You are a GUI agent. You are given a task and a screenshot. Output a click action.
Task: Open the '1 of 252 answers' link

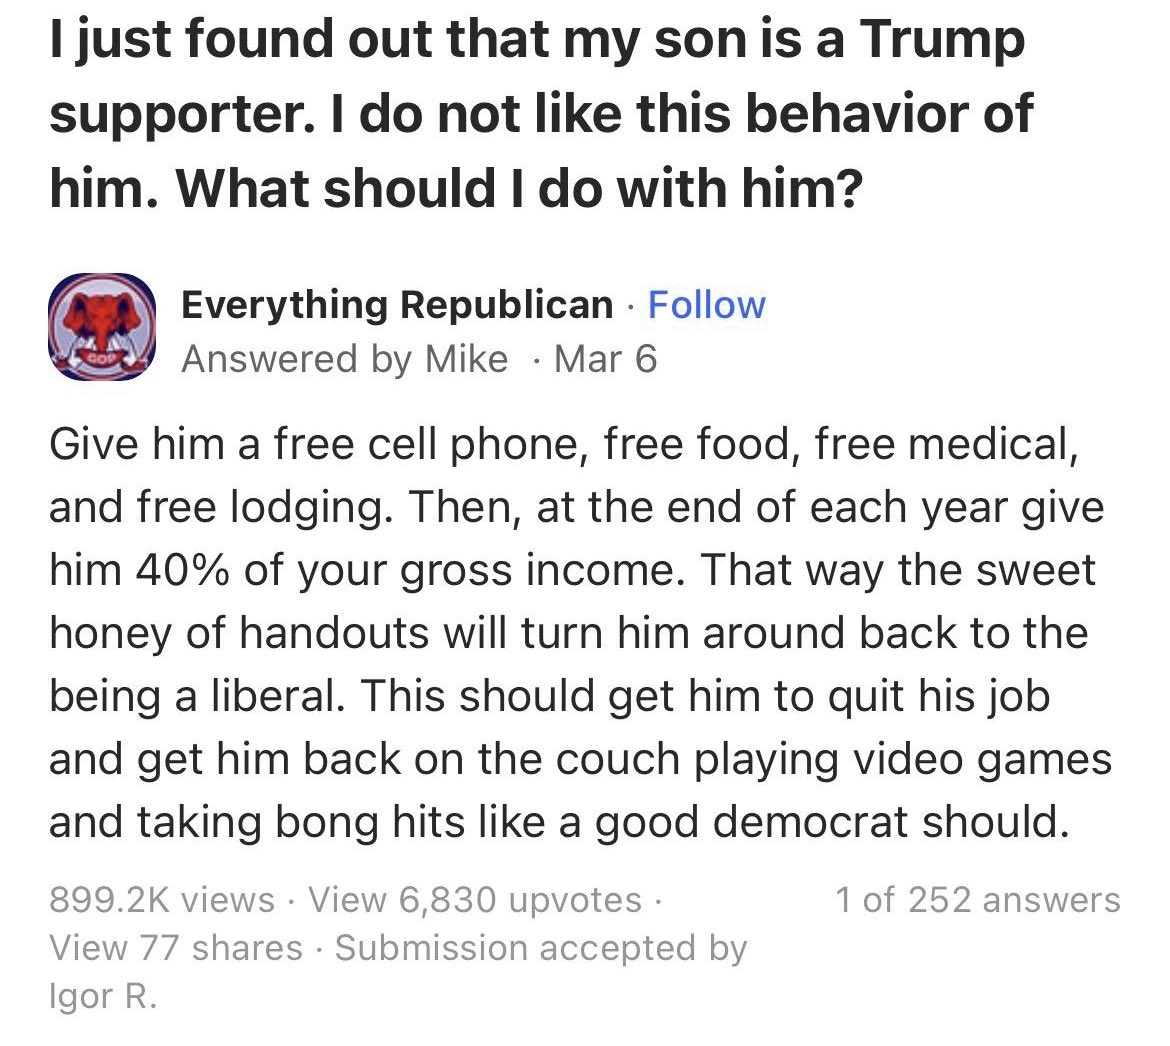pos(977,900)
